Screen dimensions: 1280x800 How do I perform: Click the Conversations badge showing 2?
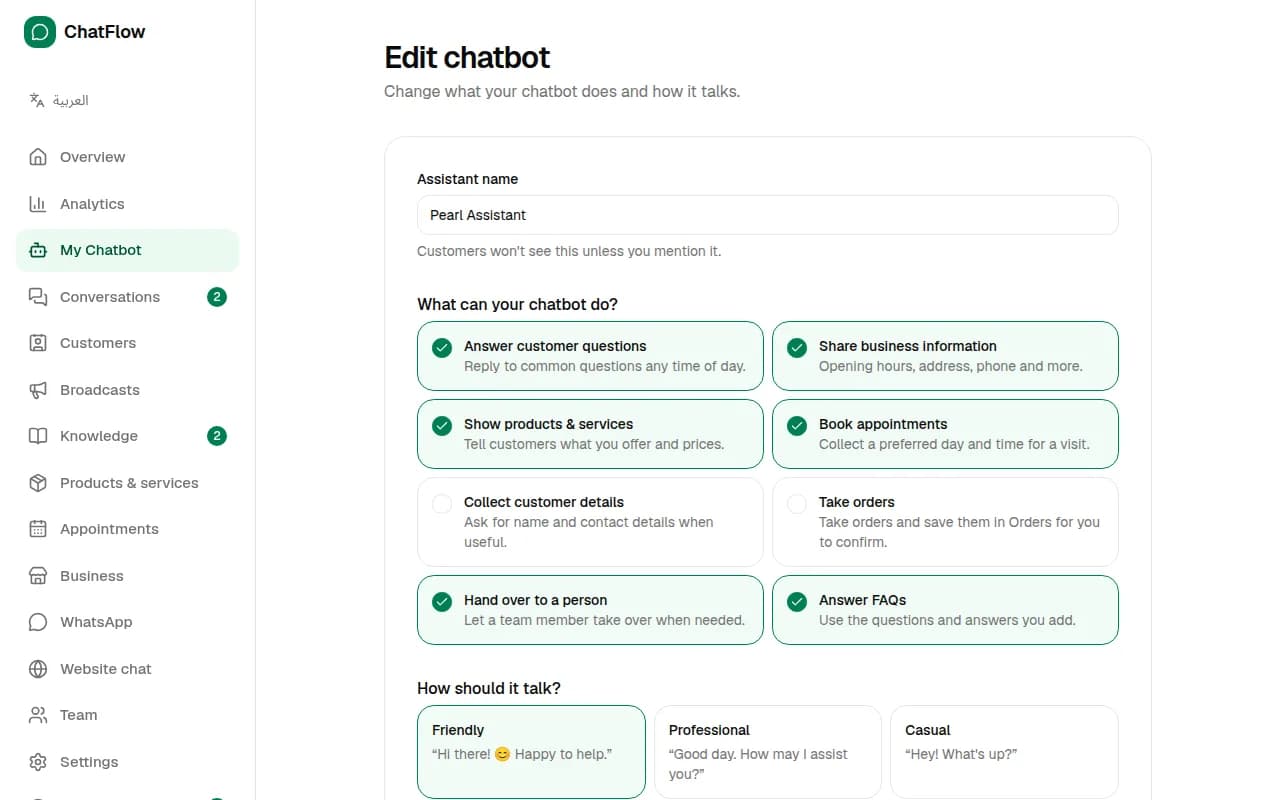217,297
